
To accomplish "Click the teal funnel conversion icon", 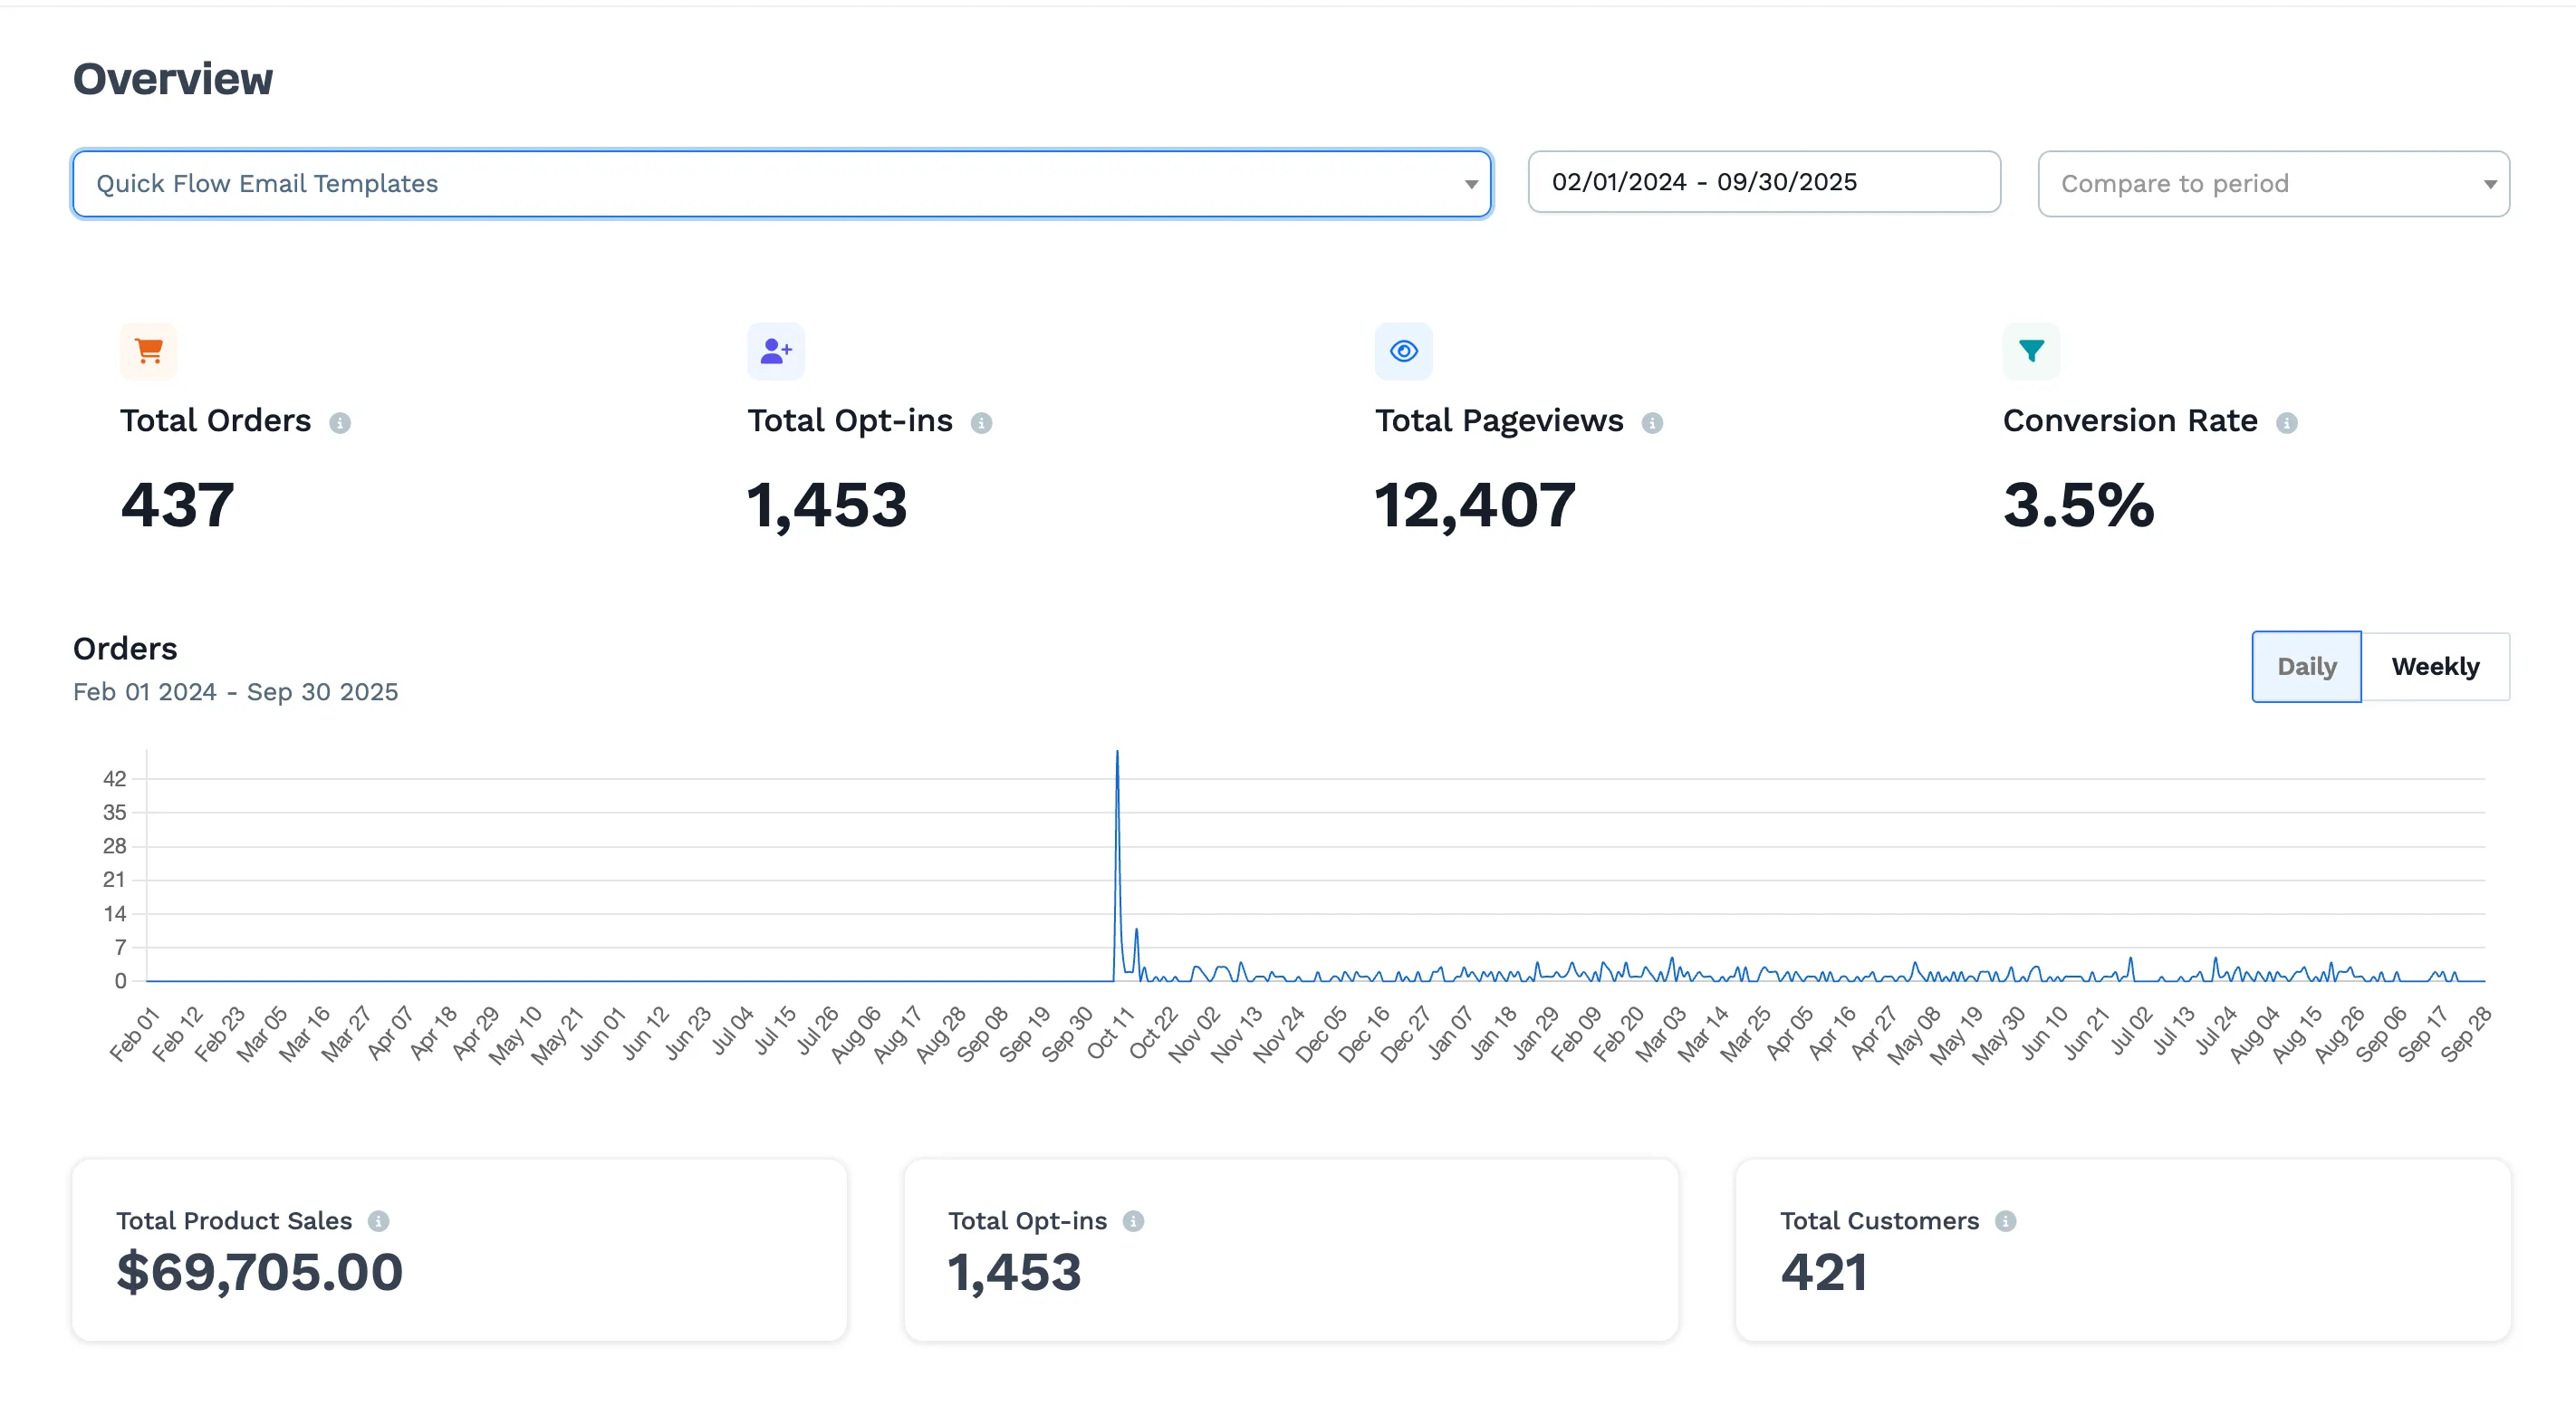I will coord(2030,351).
